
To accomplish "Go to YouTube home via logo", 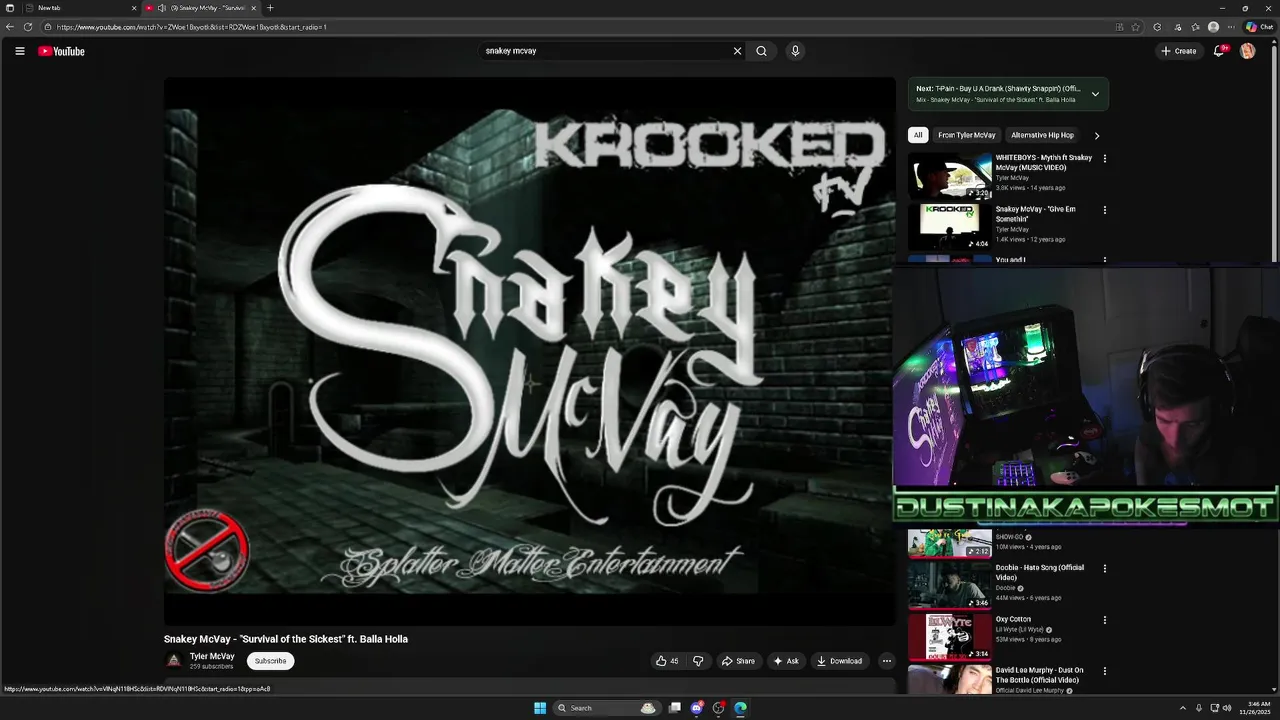I will pyautogui.click(x=61, y=51).
